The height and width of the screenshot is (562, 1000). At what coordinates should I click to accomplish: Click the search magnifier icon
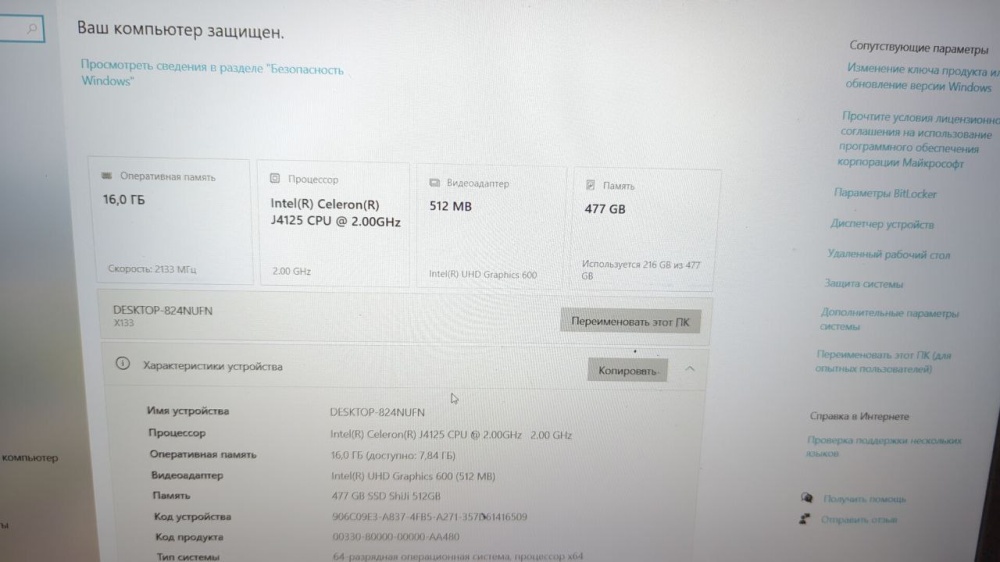[x=32, y=29]
